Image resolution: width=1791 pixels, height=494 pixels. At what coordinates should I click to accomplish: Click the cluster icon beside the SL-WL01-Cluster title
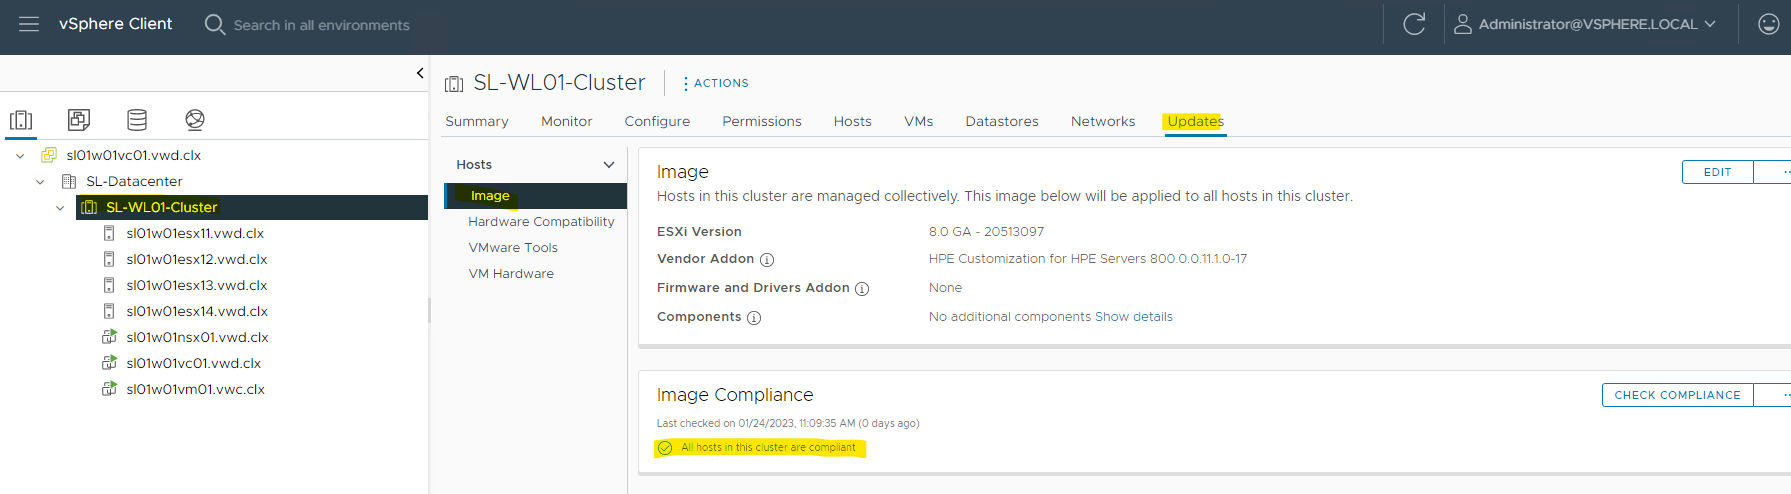coord(454,84)
